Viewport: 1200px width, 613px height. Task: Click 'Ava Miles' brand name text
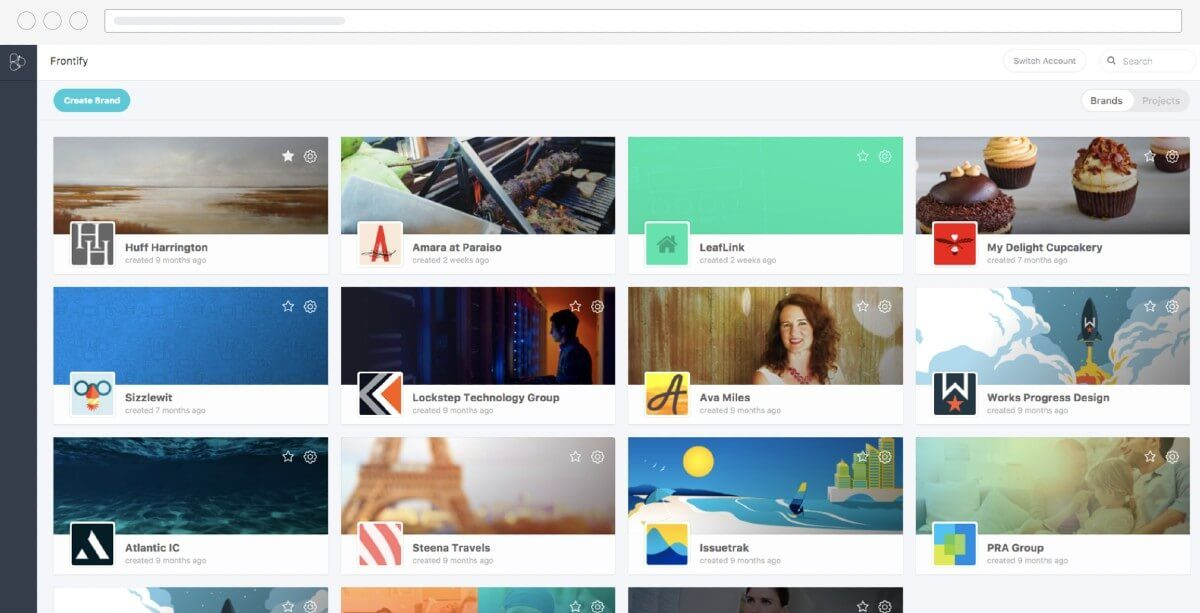725,397
